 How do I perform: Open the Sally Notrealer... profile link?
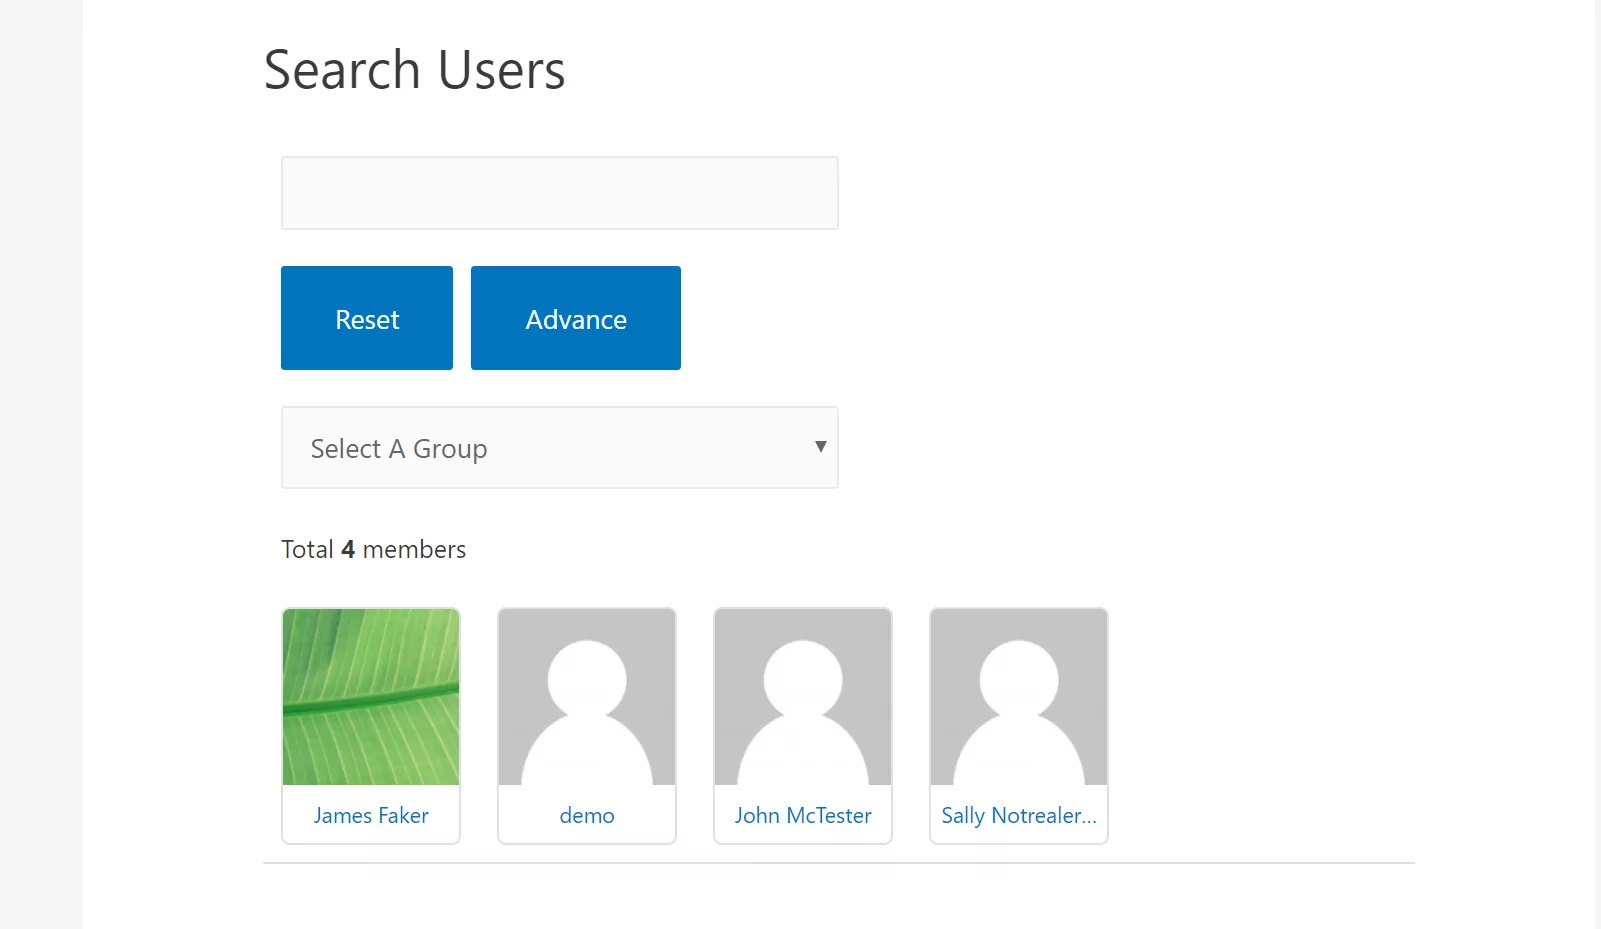pos(1019,815)
